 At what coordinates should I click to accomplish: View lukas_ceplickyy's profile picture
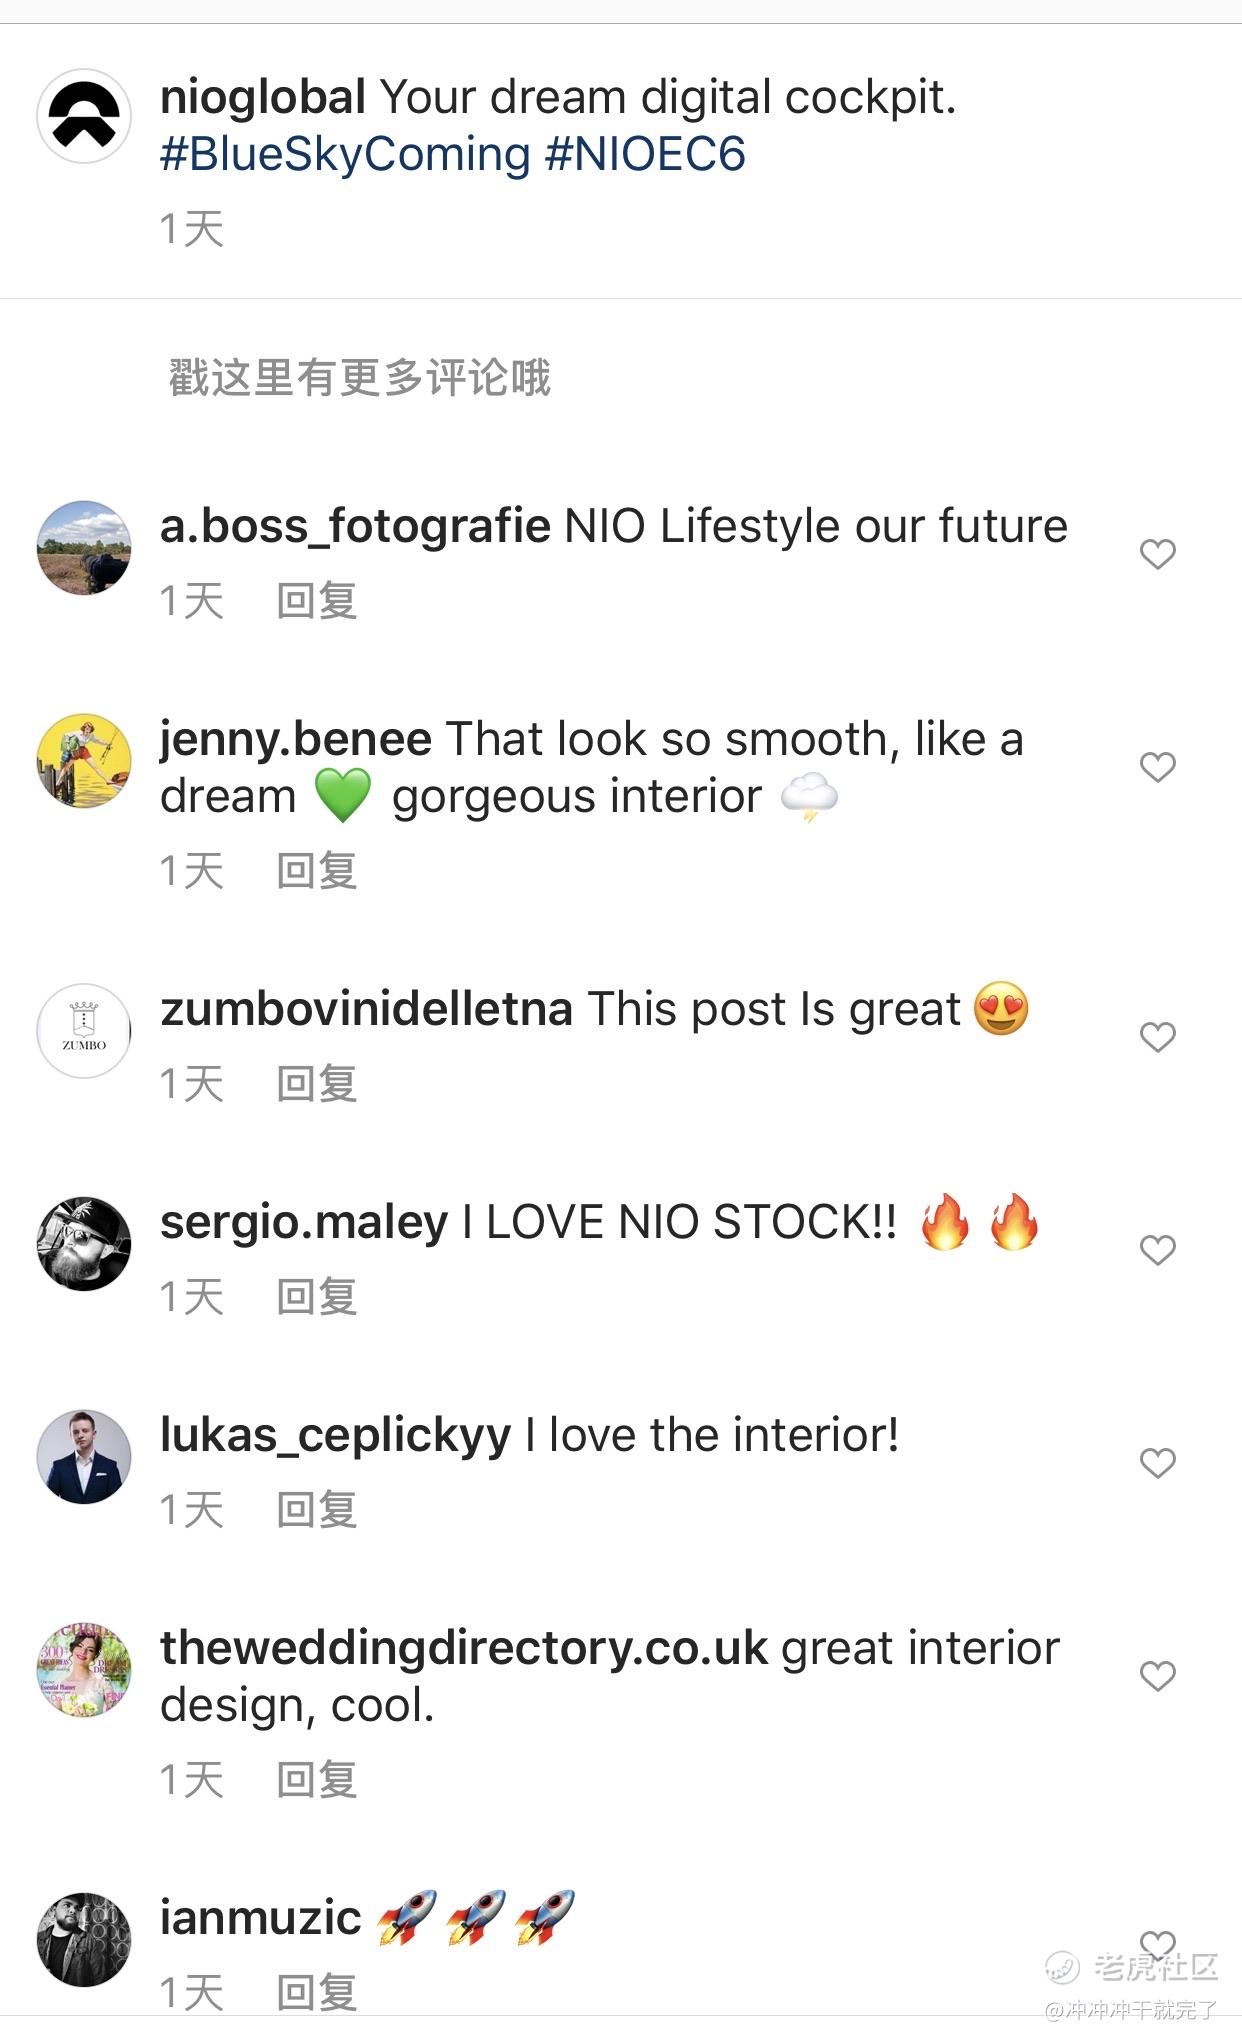click(x=84, y=1457)
